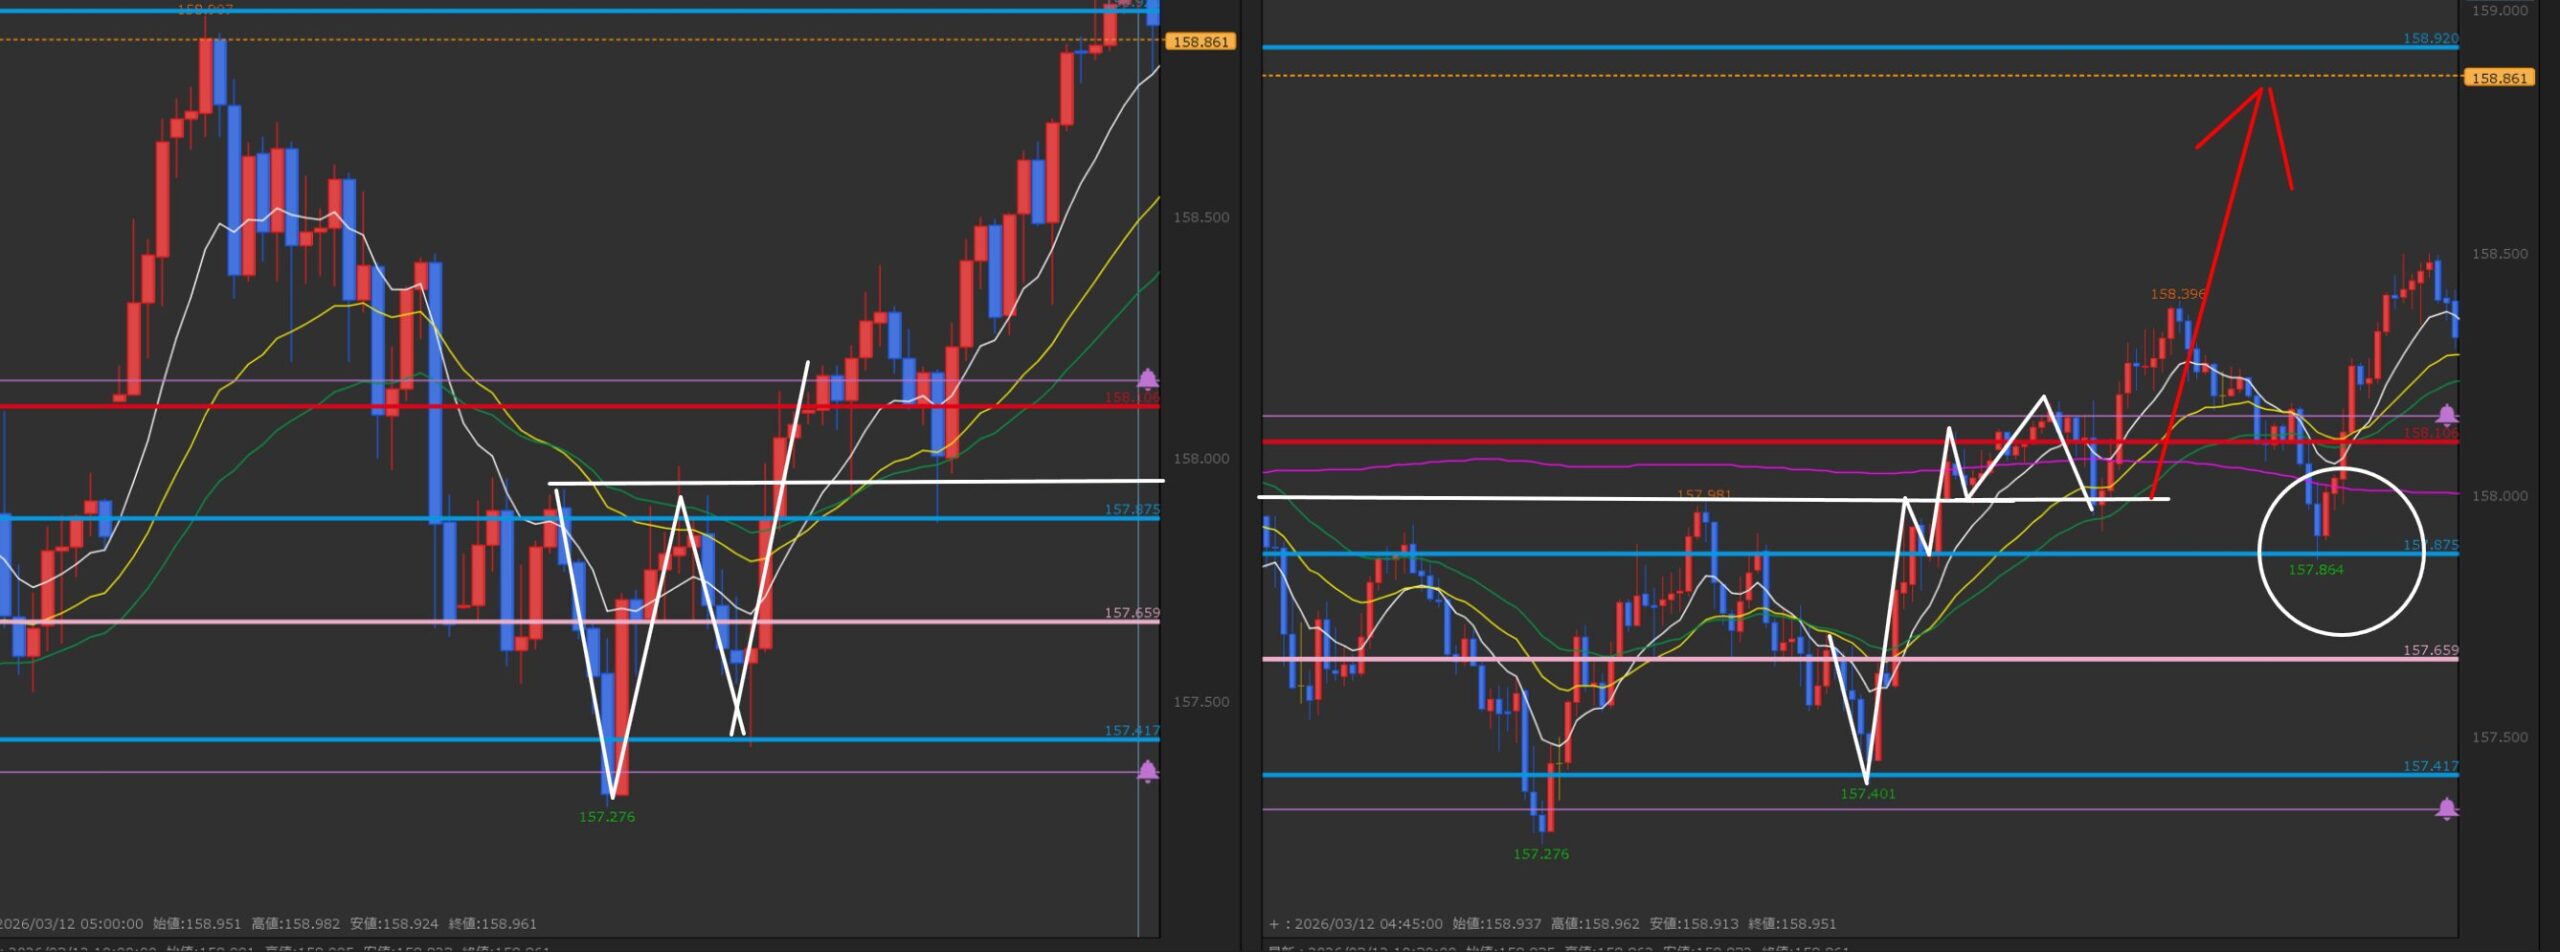Click the green 157.276 low label in left chart
The image size is (2560, 952).
[x=606, y=817]
